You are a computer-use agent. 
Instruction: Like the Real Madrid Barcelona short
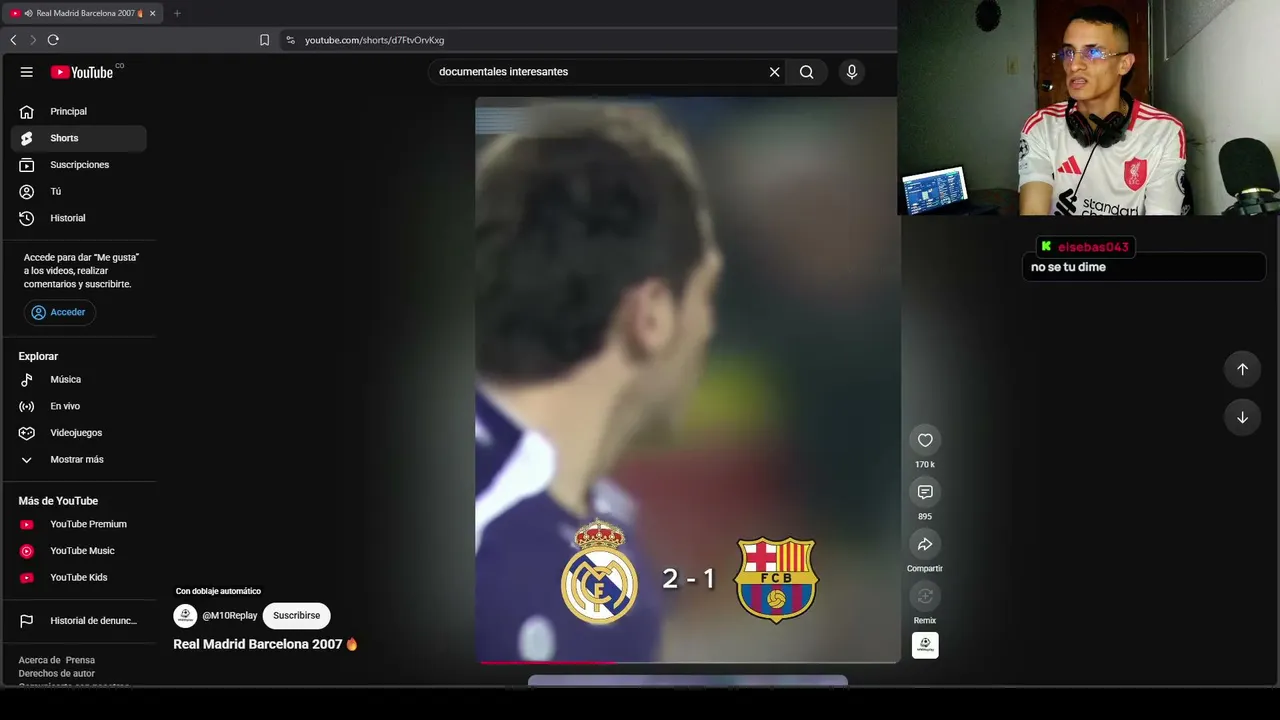925,440
